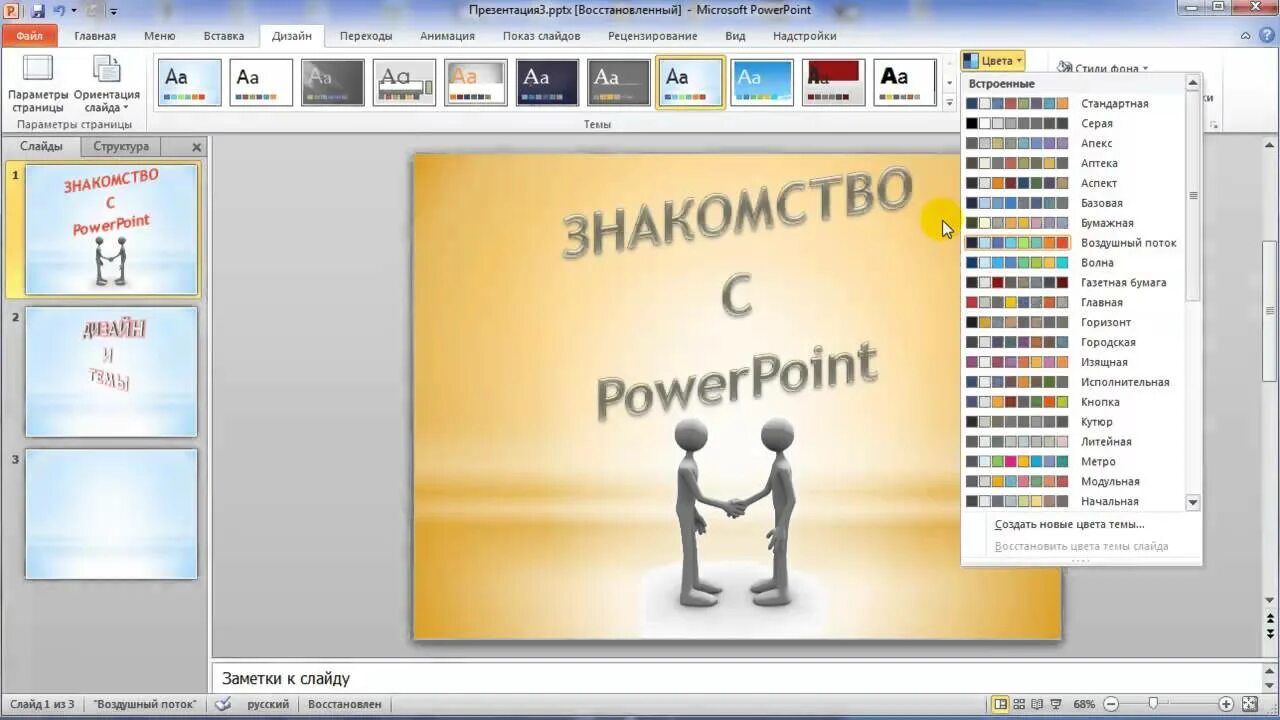
Task: Click the zoom slider handle
Action: coord(1153,704)
